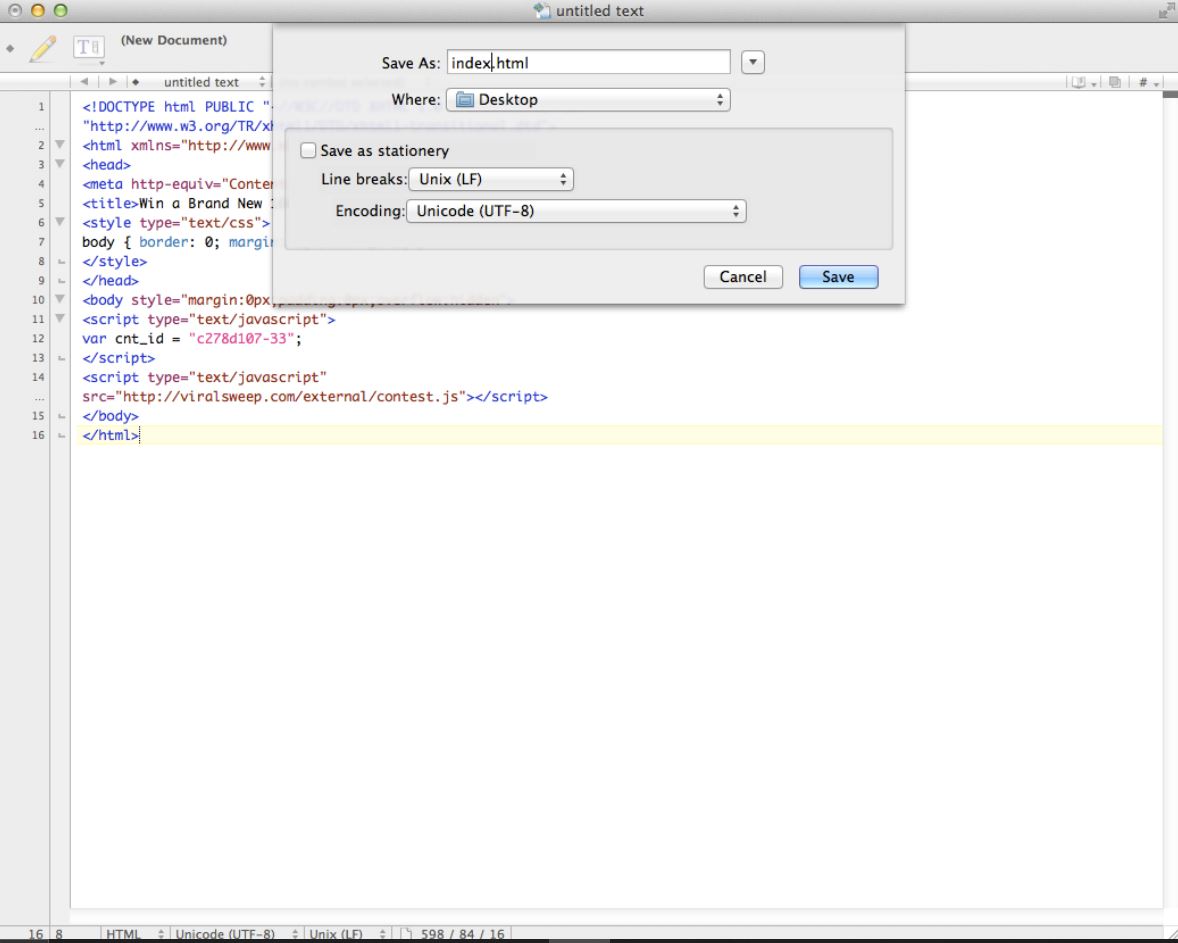Screen dimensions: 1178x943
Task: Open the documents drawer book icon
Action: [1079, 82]
